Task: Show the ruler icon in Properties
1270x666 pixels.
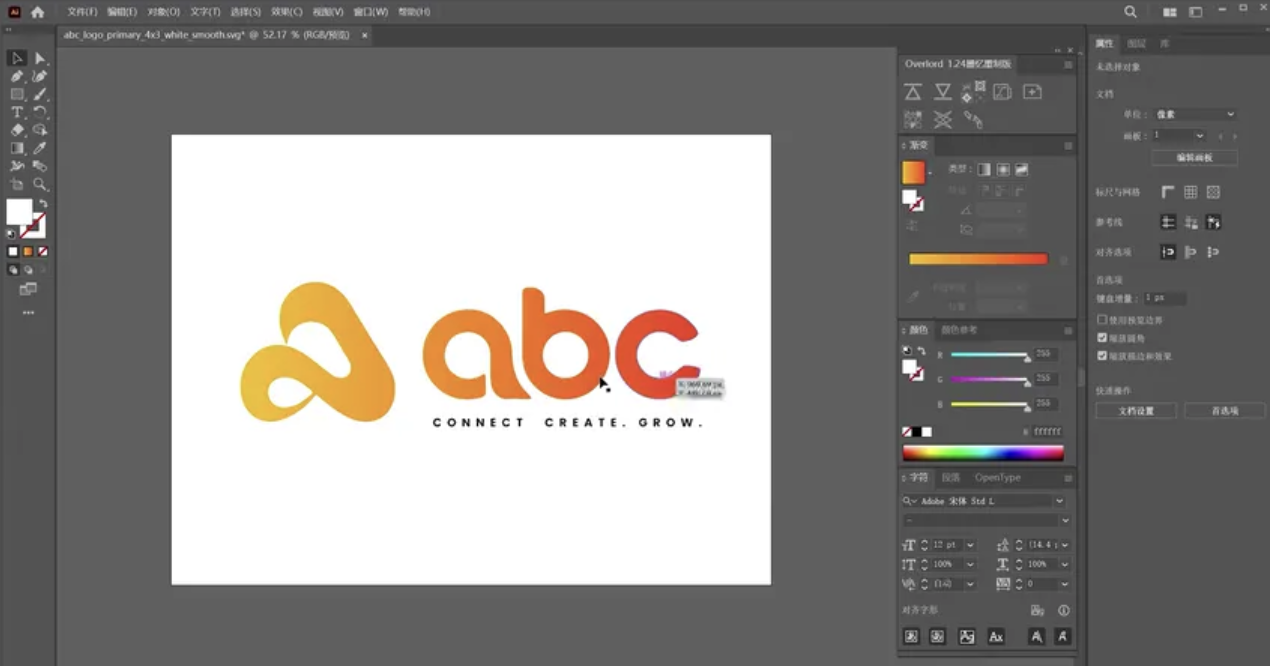Action: click(1168, 192)
